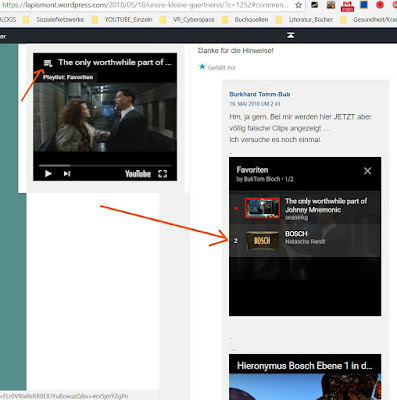Click 'BOSCH' playlist item title

click(x=296, y=234)
